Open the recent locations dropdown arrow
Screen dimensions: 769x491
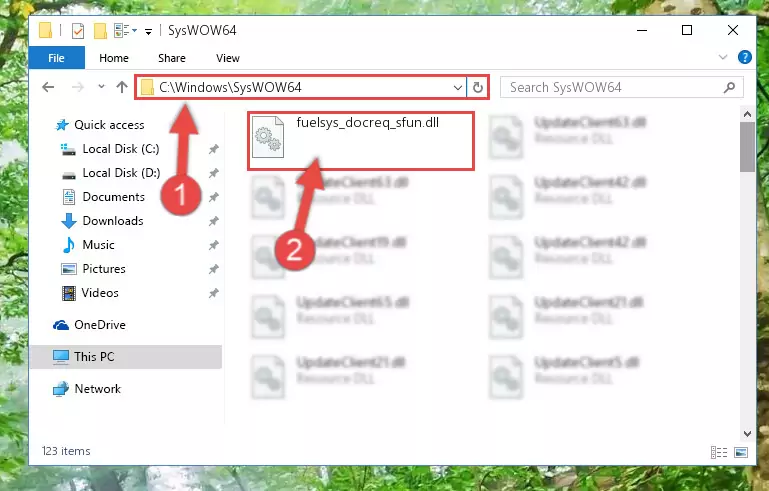[x=101, y=87]
